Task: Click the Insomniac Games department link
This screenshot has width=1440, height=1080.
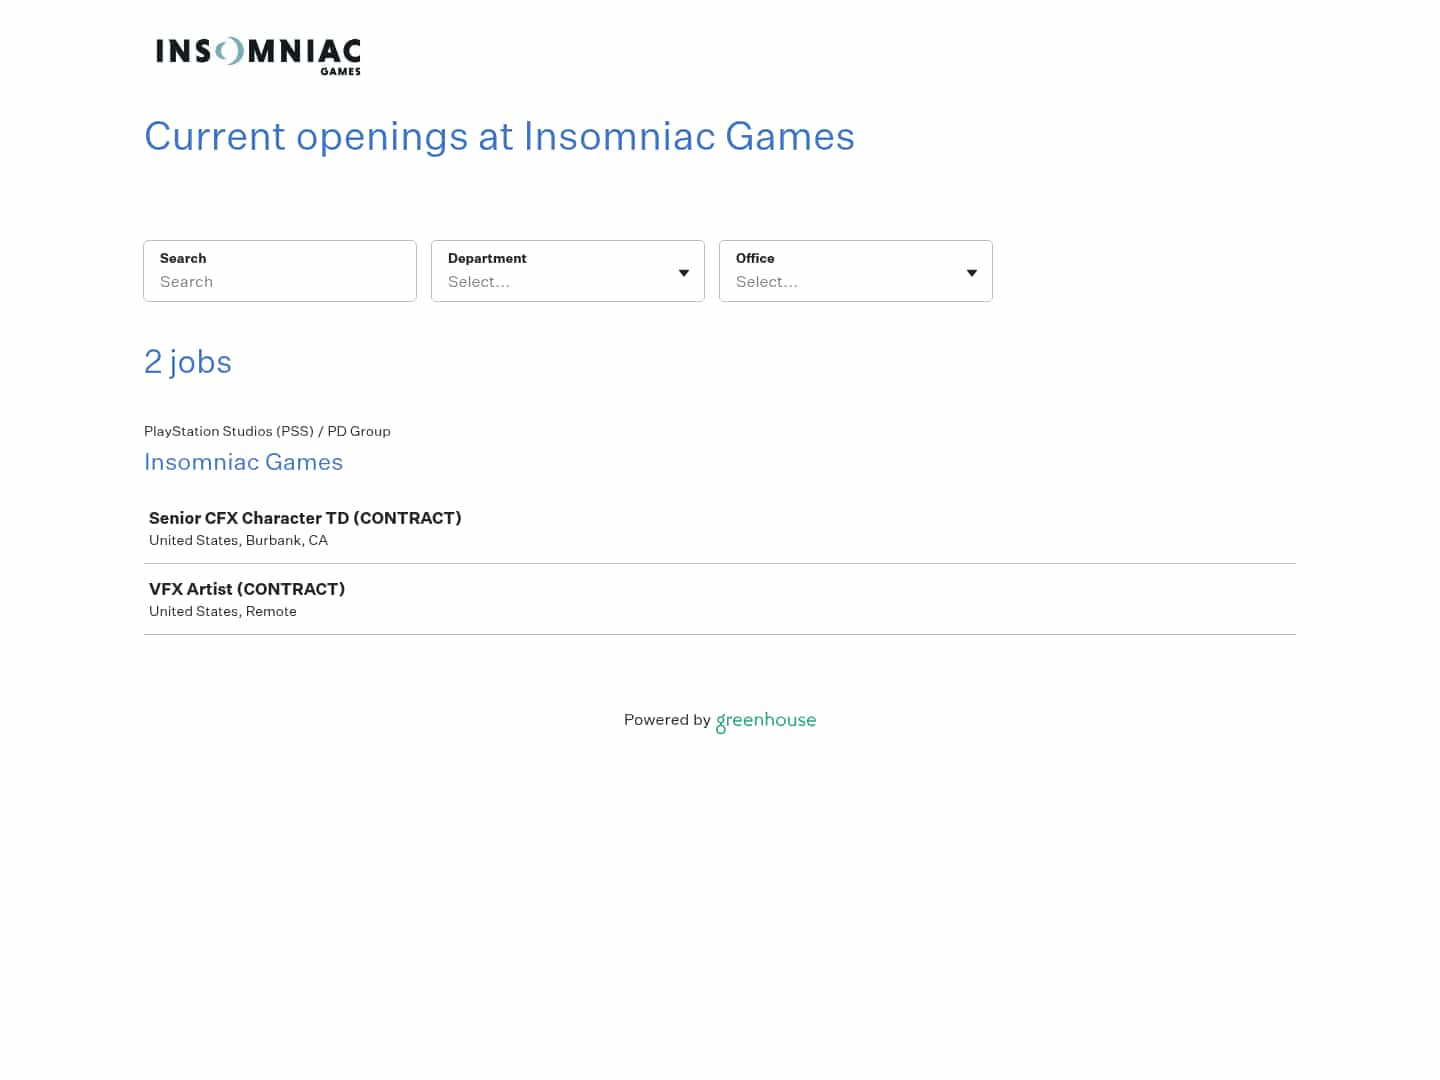Action: tap(243, 462)
